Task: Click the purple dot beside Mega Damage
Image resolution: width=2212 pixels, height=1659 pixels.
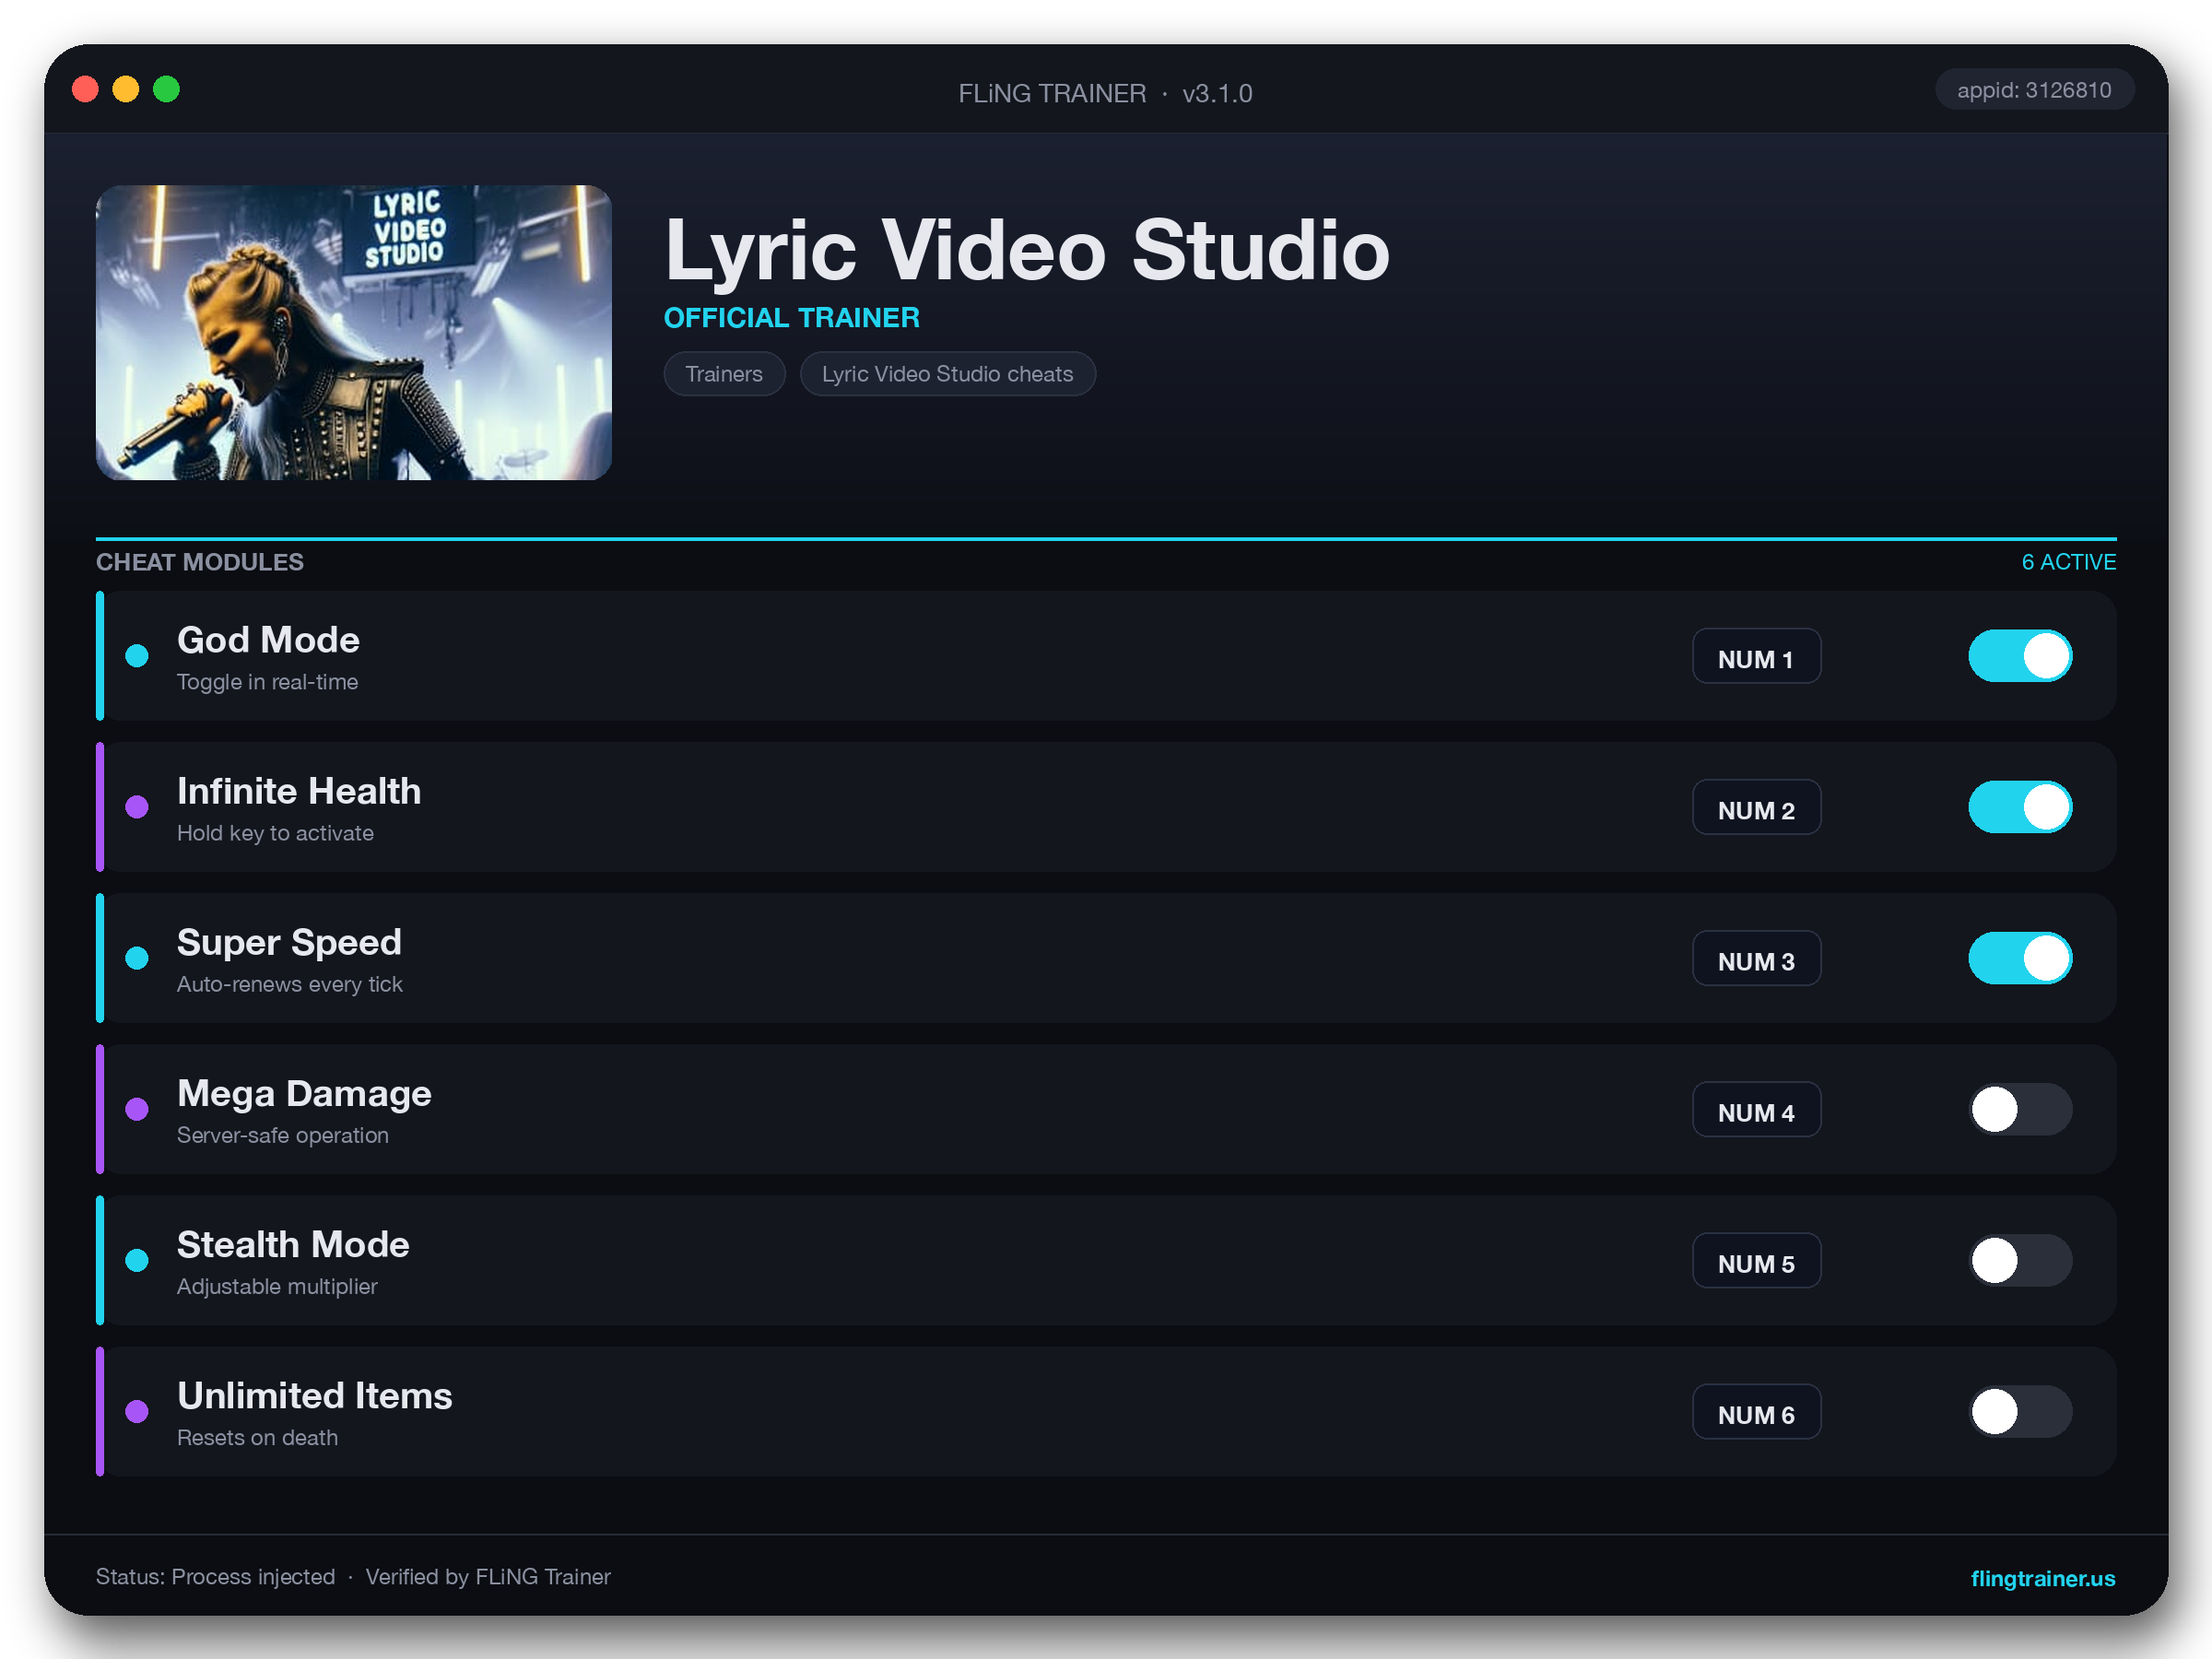Action: (x=137, y=1109)
